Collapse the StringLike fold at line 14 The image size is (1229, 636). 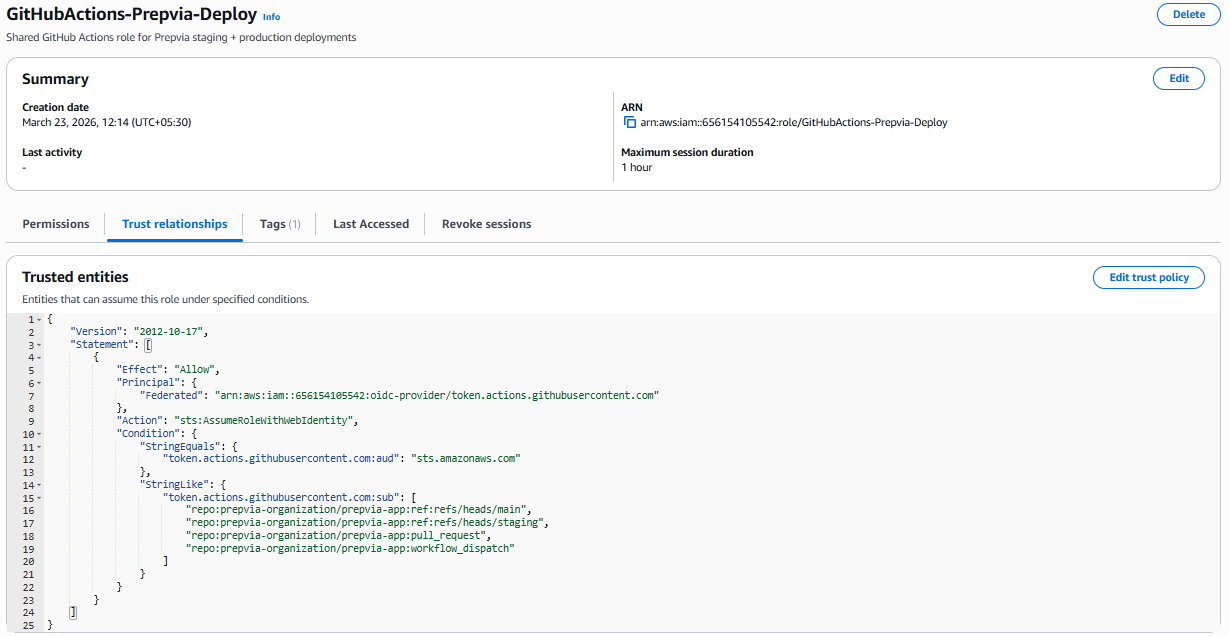click(x=39, y=485)
